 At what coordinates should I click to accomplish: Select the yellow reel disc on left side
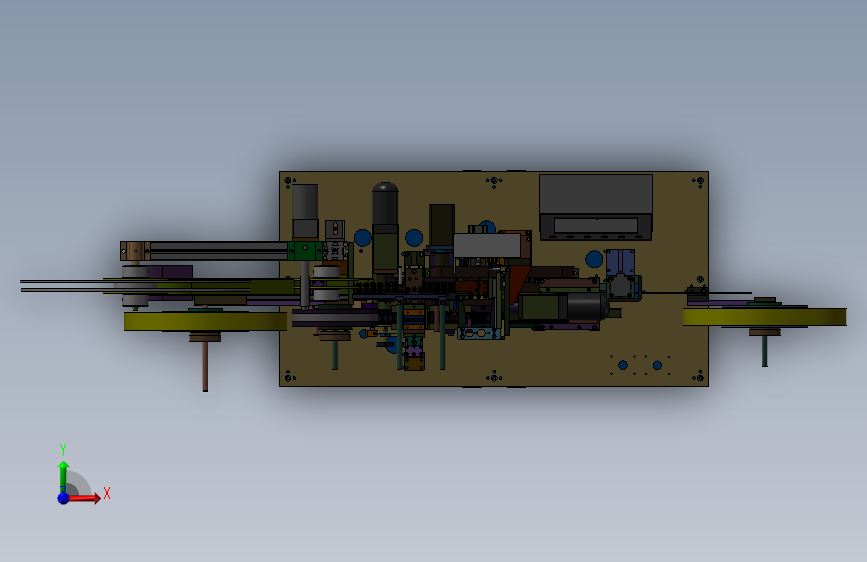(205, 321)
